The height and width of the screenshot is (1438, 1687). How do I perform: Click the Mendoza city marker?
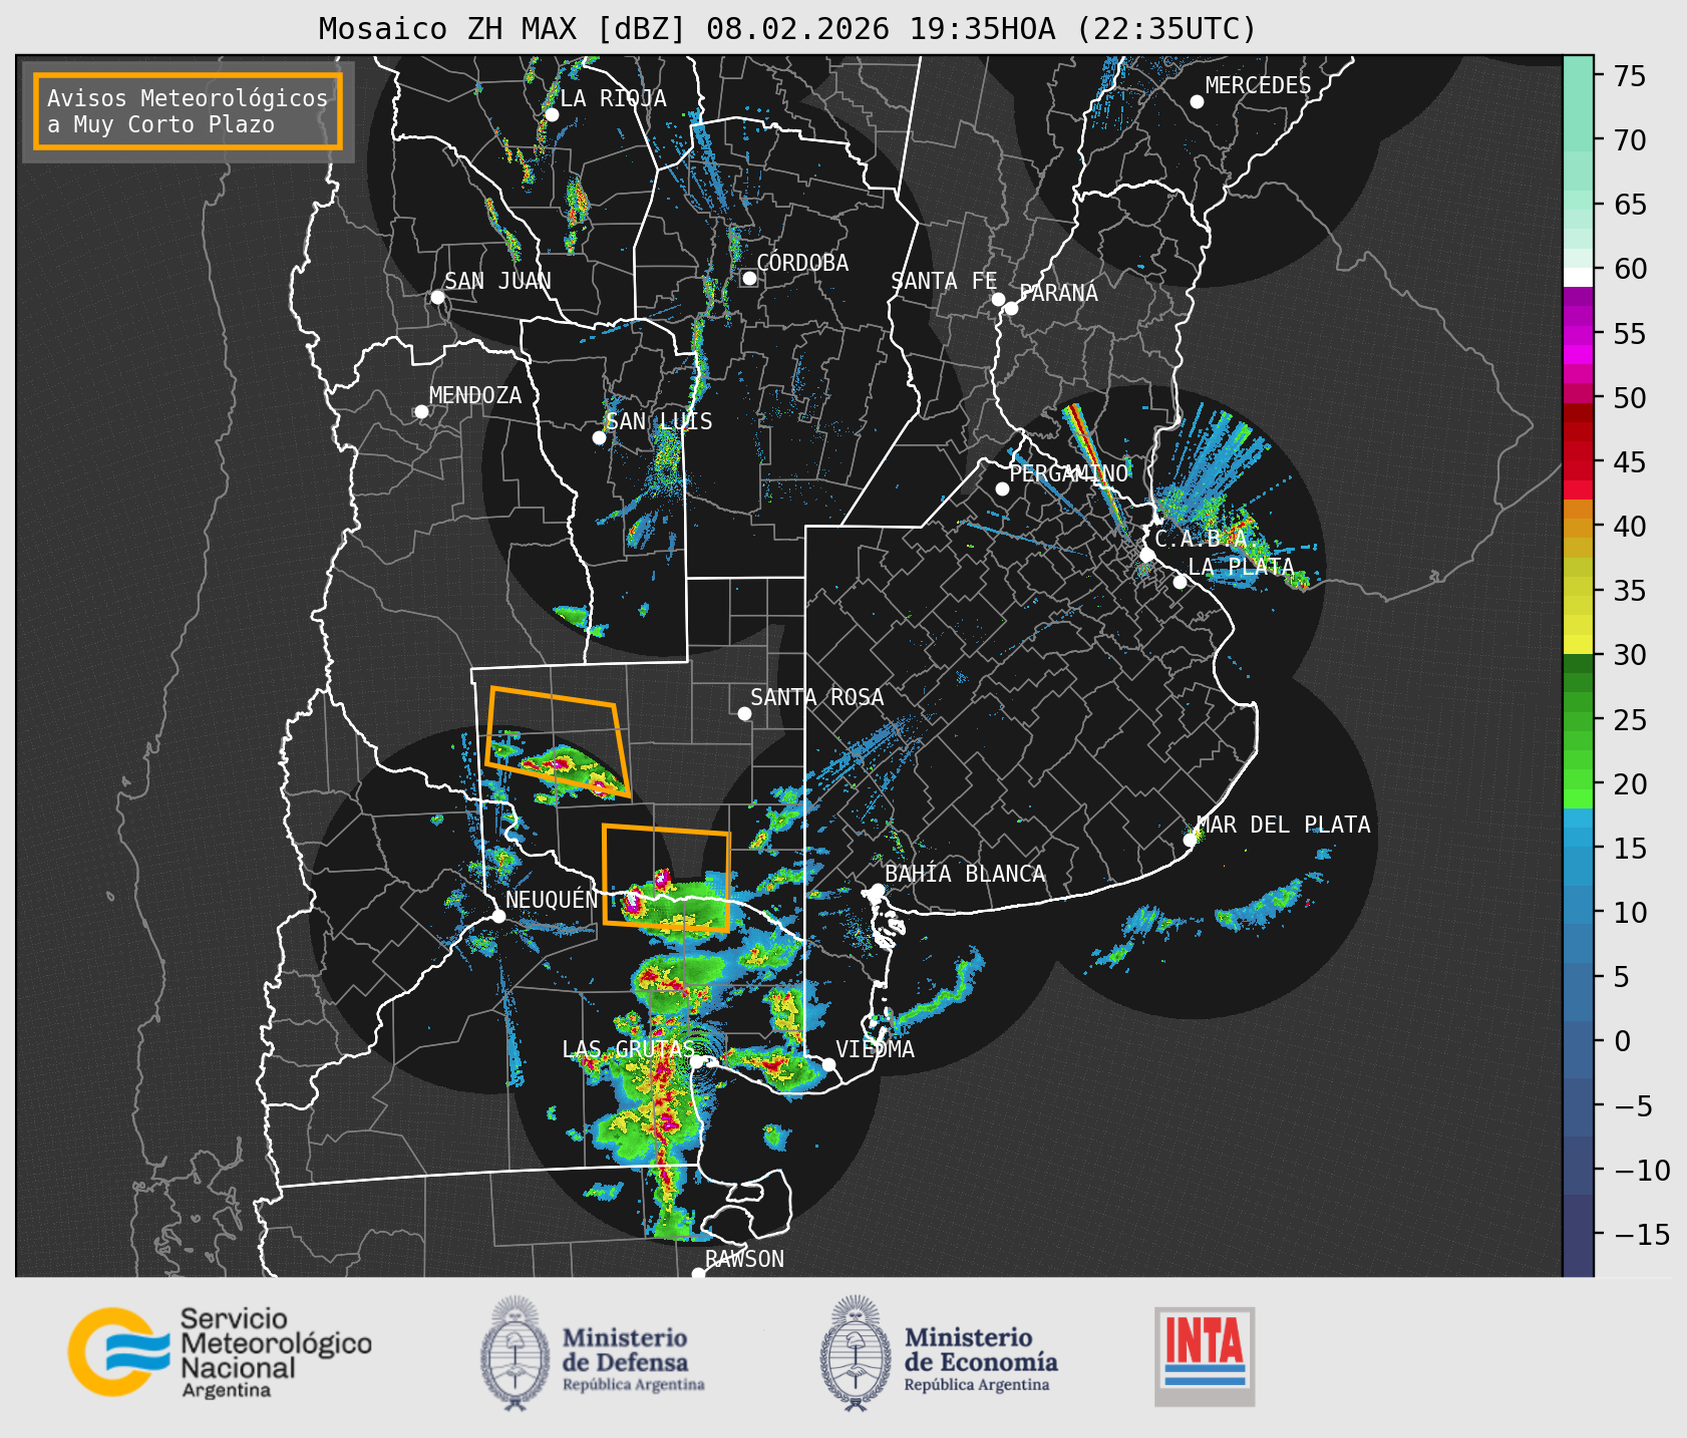pos(421,412)
